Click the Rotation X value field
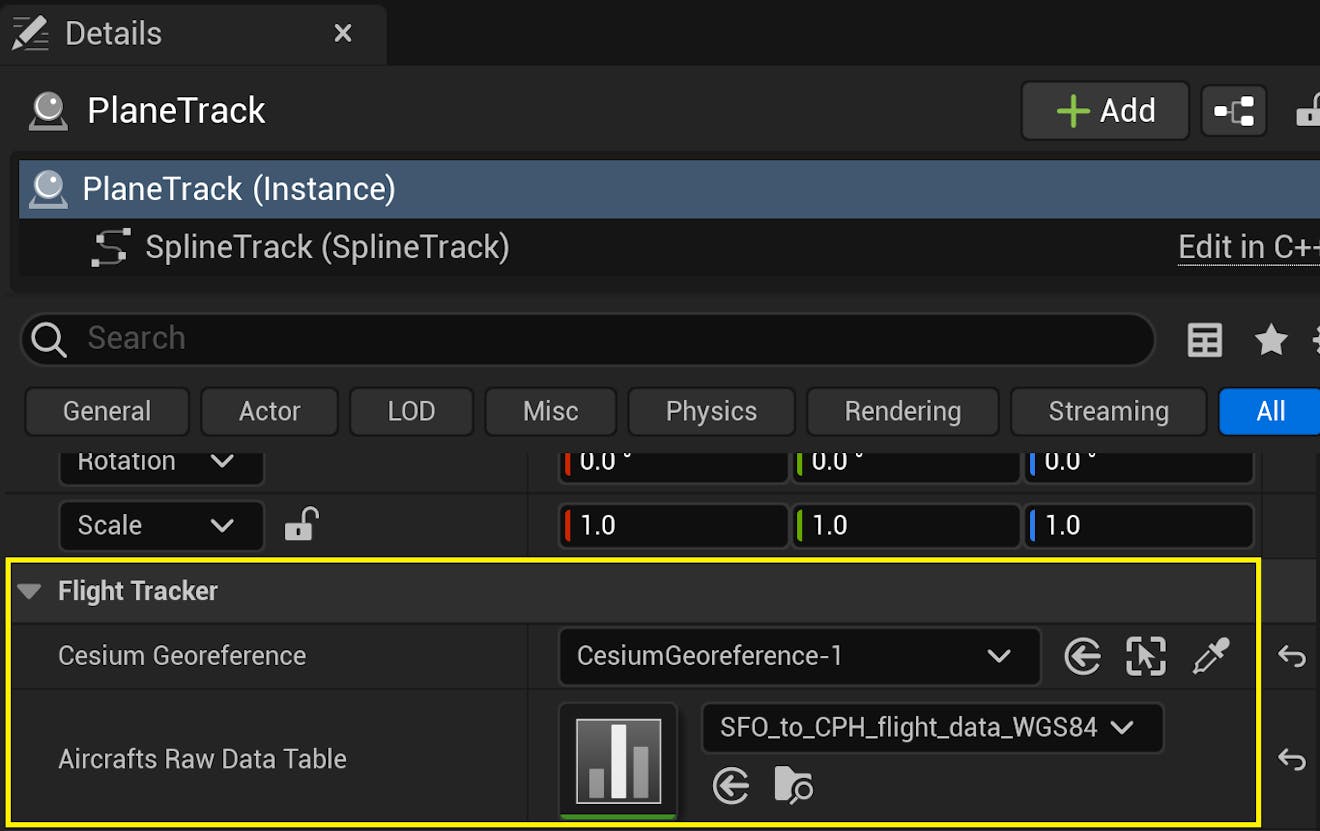 [674, 465]
